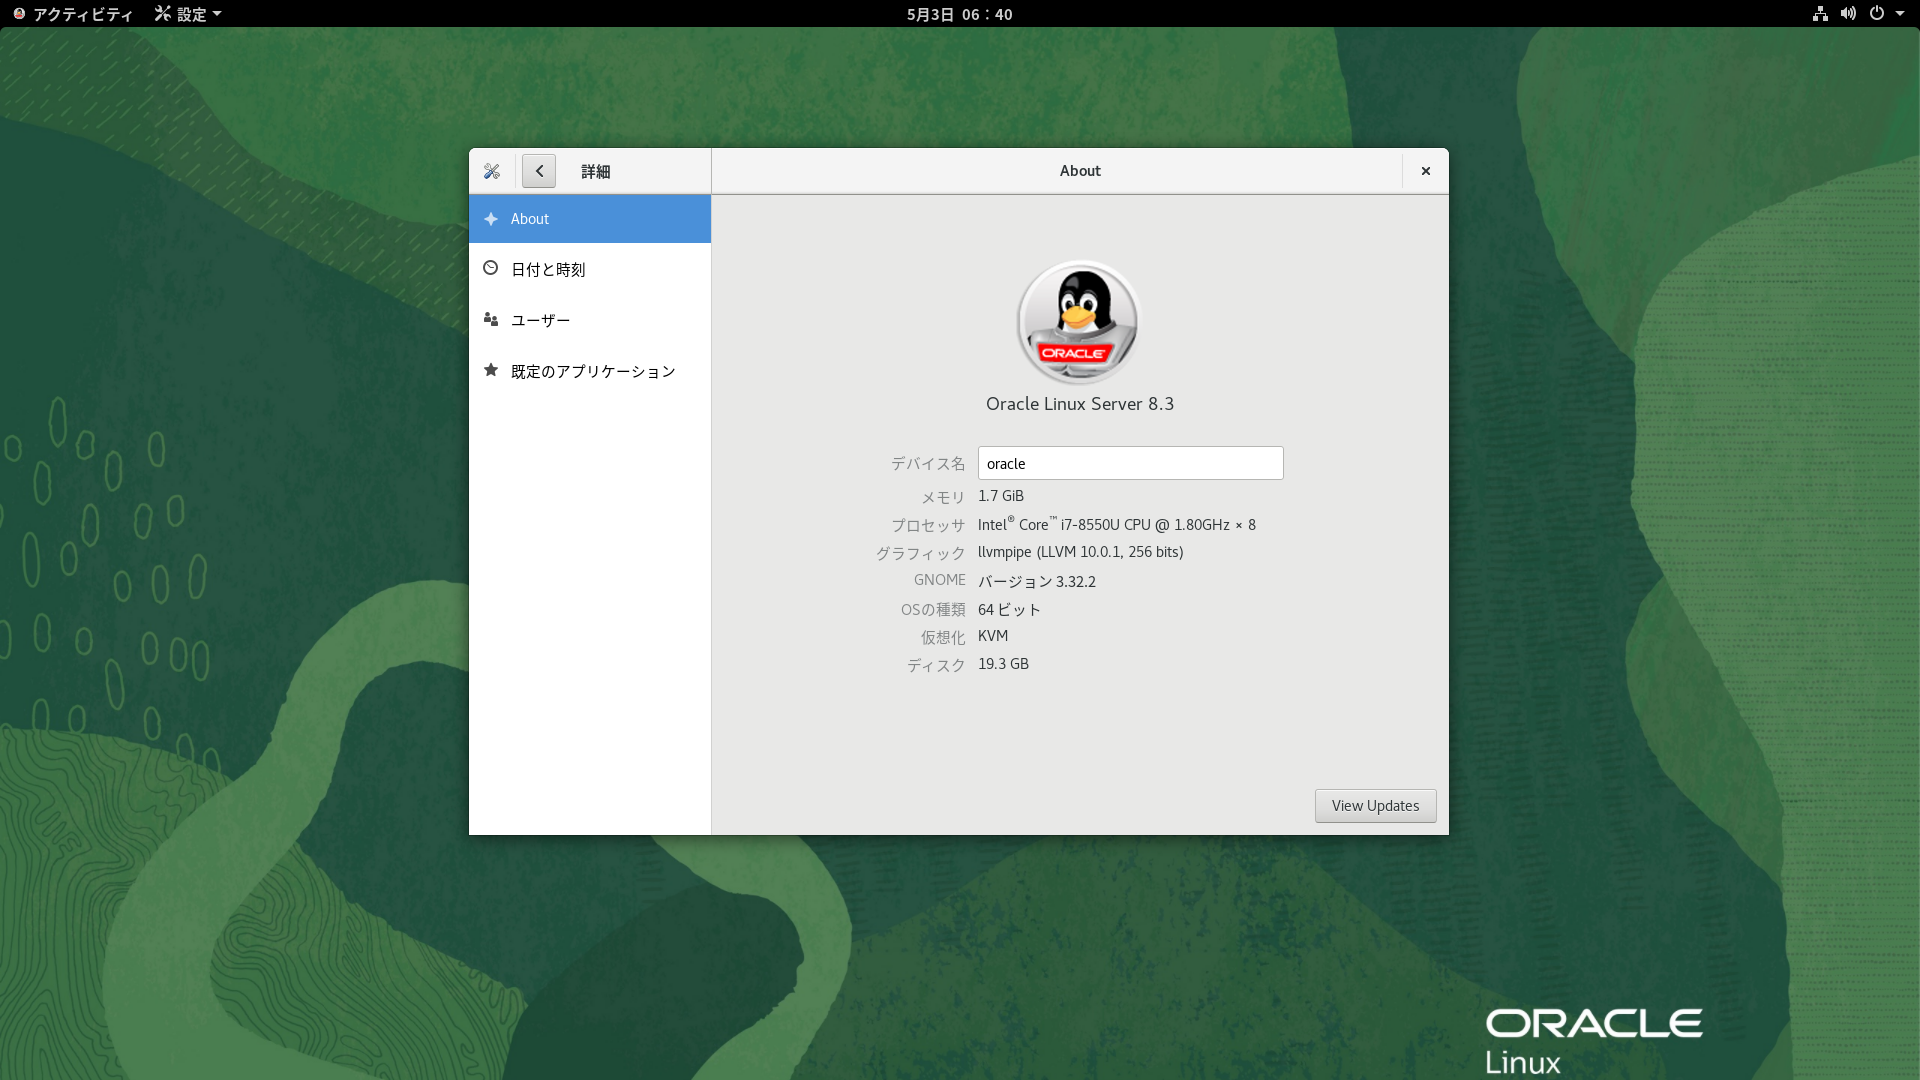Viewport: 1920px width, 1080px height.
Task: Click the users icon beside ユーザー
Action: pos(491,319)
